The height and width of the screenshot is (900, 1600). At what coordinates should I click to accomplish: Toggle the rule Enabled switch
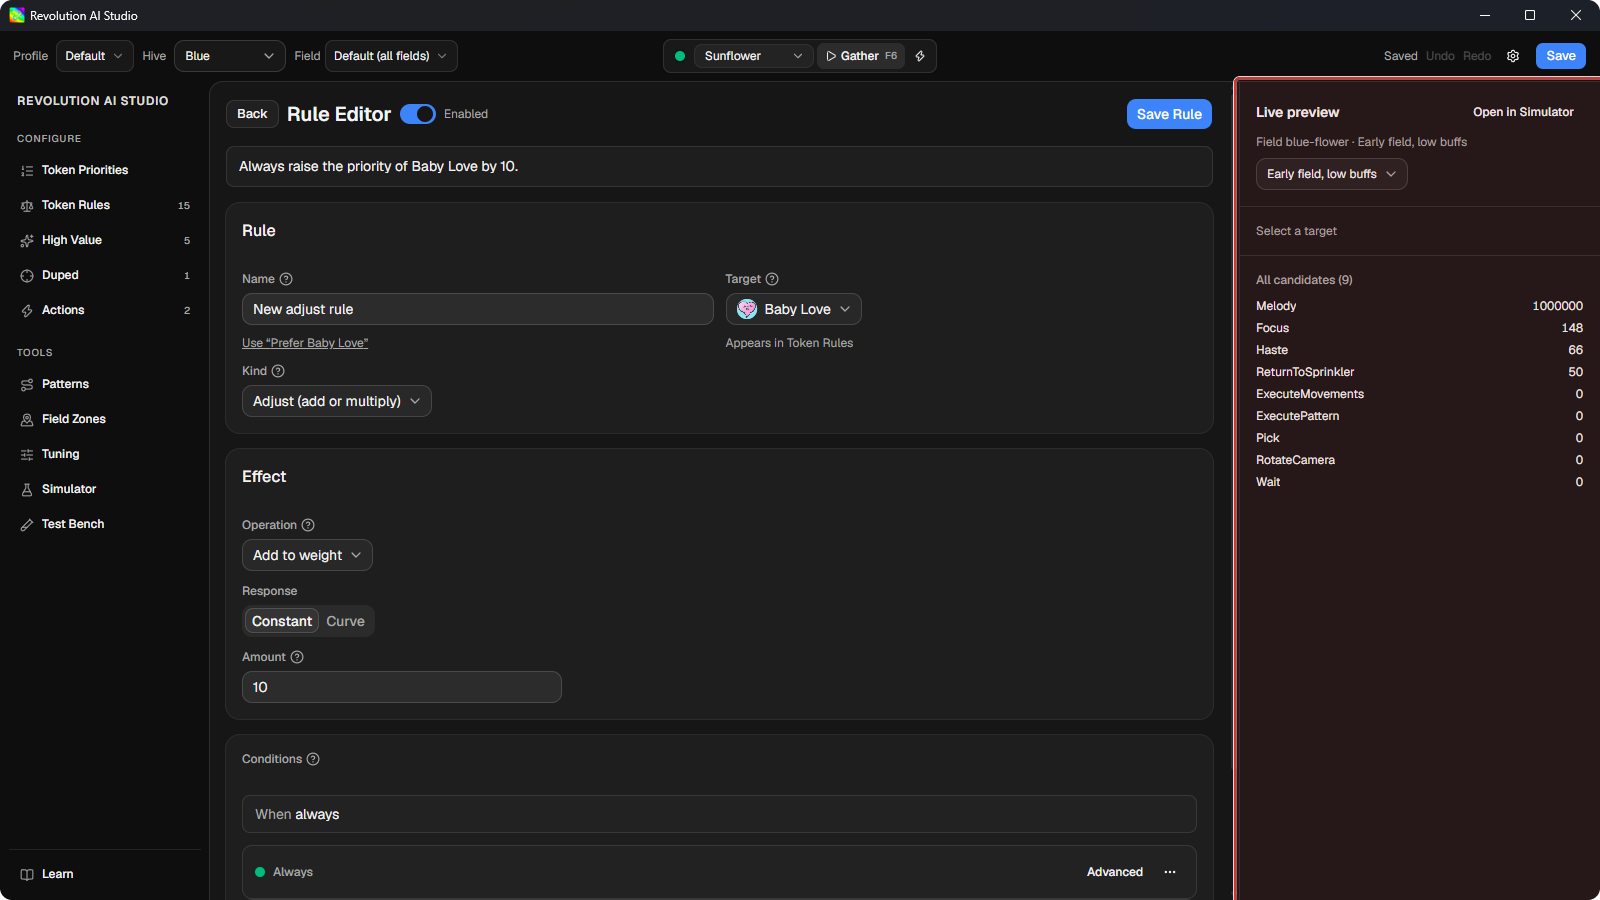(x=418, y=114)
